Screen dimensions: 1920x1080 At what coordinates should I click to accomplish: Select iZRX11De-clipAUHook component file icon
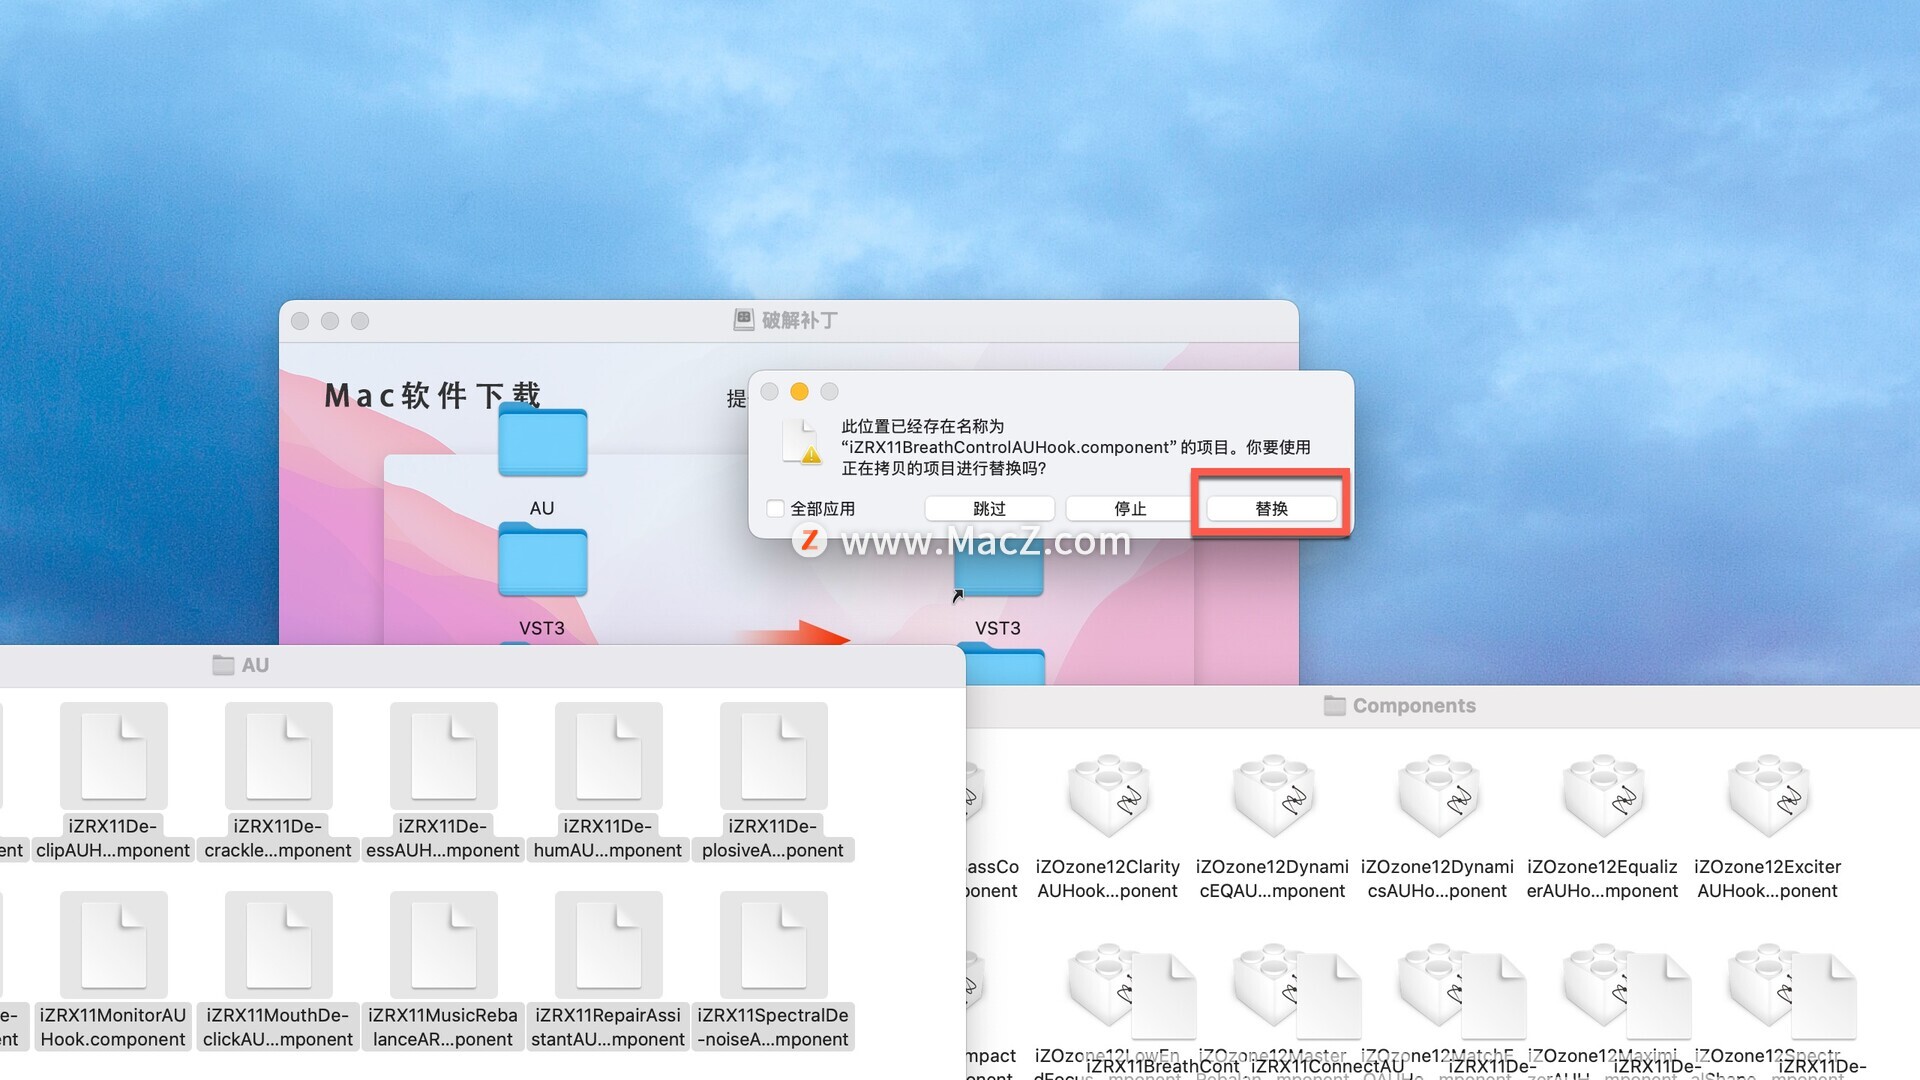click(x=113, y=756)
